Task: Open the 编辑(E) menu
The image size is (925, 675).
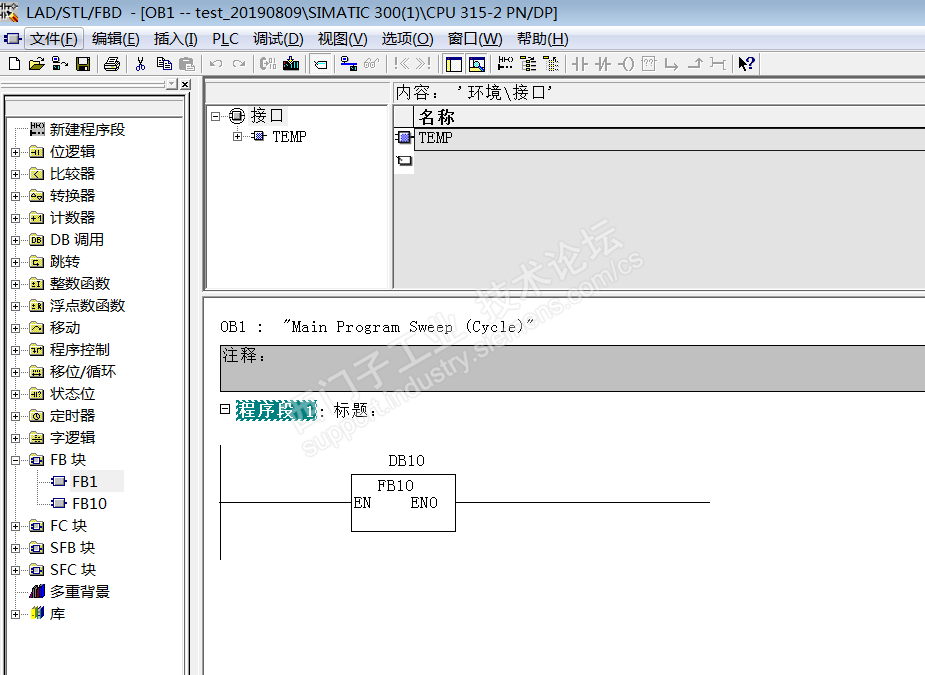Action: coord(116,39)
